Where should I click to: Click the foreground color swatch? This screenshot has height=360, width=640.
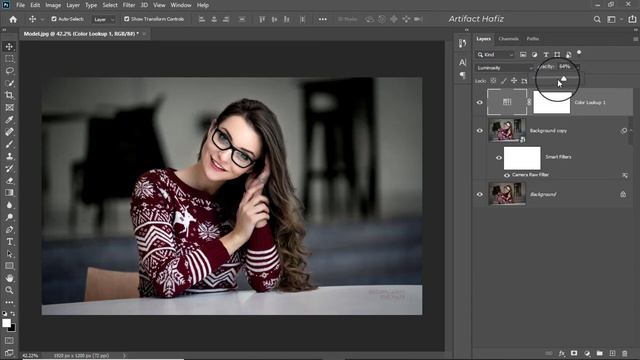[6, 323]
